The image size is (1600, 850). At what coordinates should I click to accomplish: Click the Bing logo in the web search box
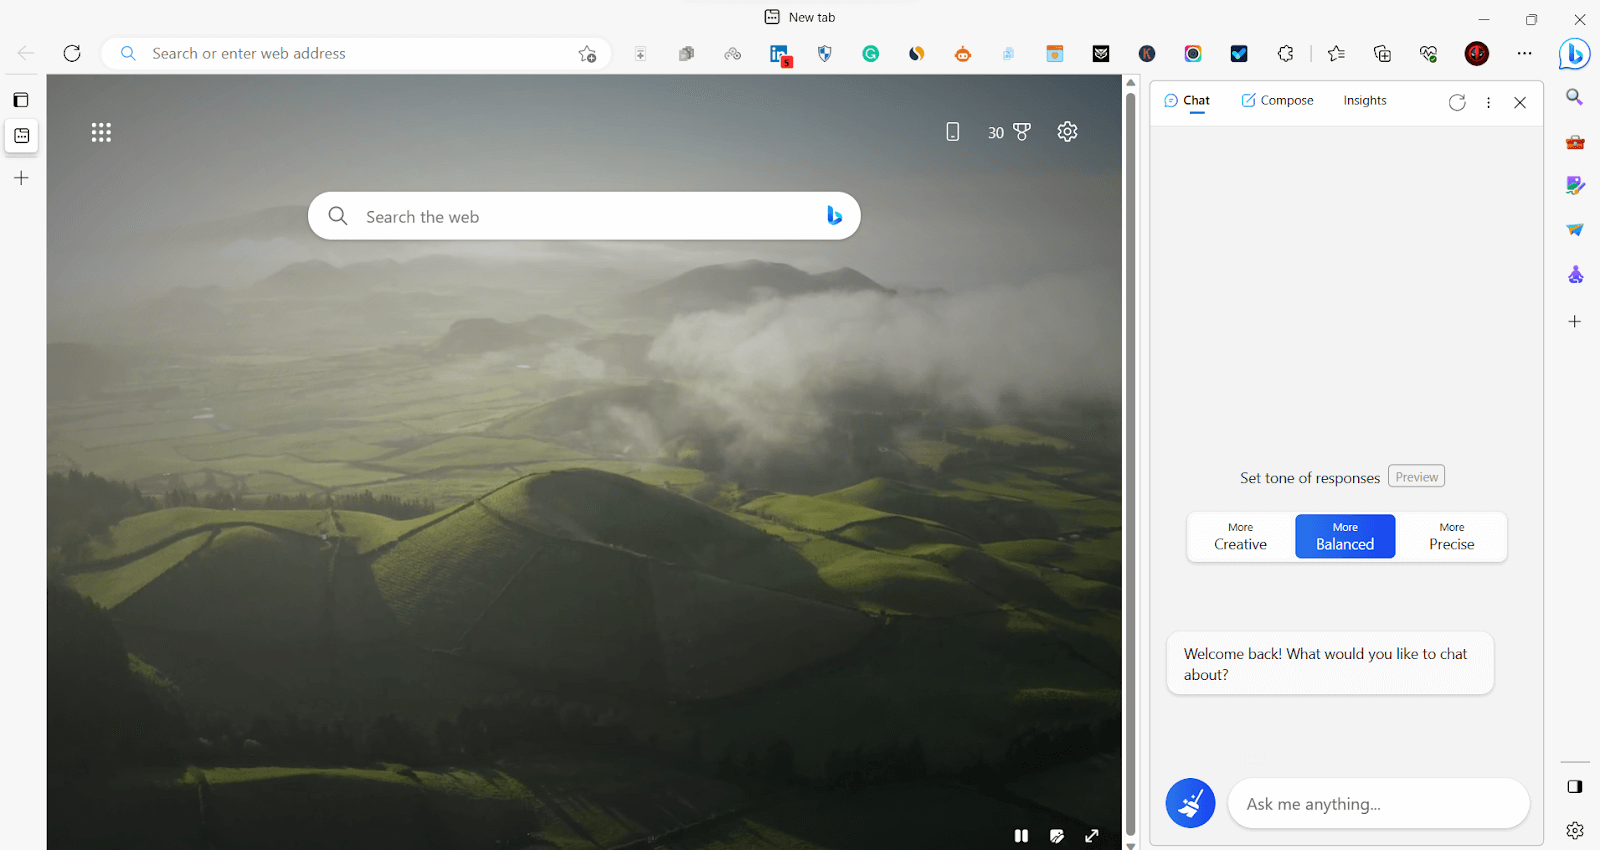click(834, 216)
